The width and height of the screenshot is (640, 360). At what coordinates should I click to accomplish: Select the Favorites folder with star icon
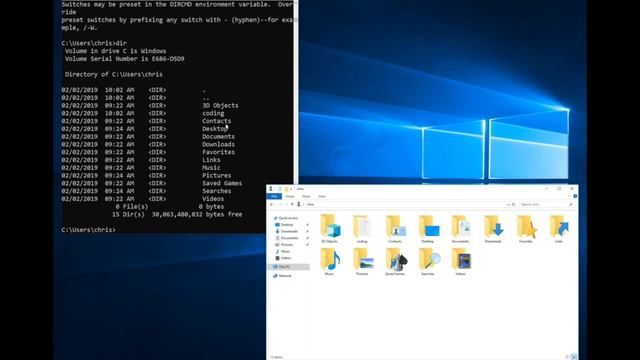[526, 229]
